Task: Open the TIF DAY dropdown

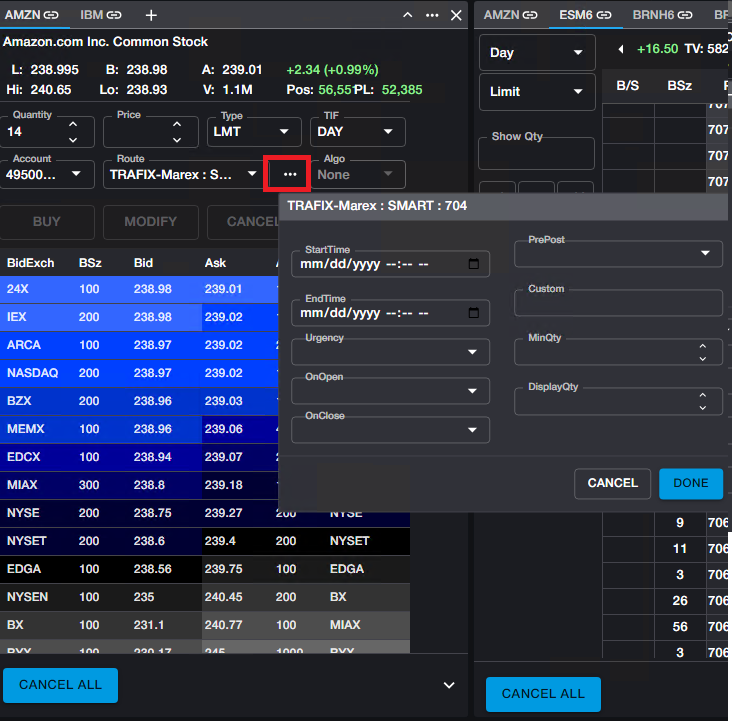Action: click(x=357, y=132)
